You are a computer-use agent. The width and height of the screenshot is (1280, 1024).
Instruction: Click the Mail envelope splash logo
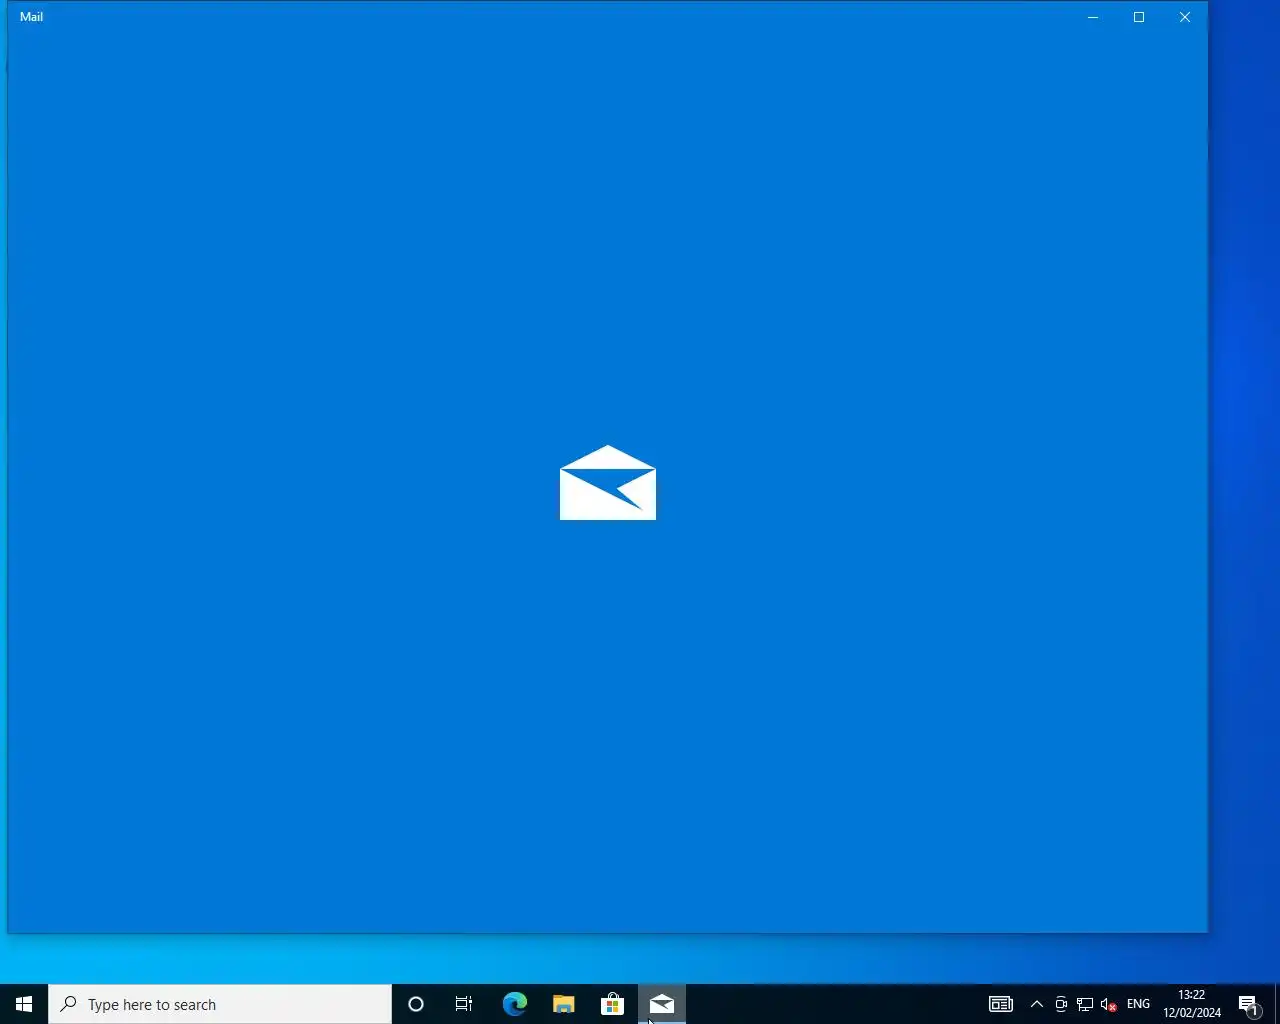[608, 483]
